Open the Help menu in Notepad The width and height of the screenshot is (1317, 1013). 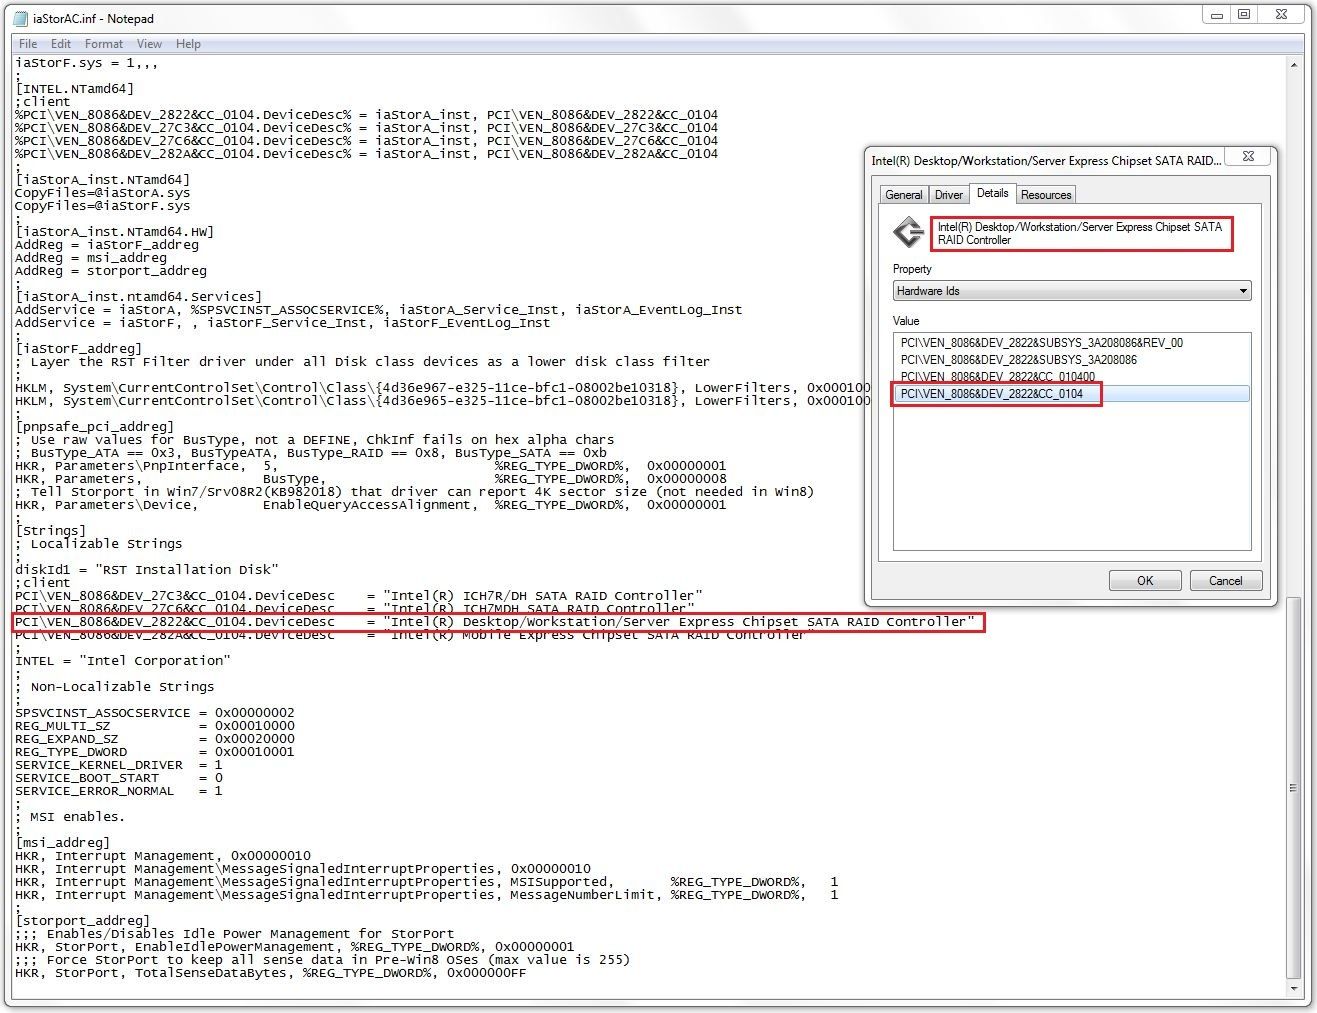[188, 43]
